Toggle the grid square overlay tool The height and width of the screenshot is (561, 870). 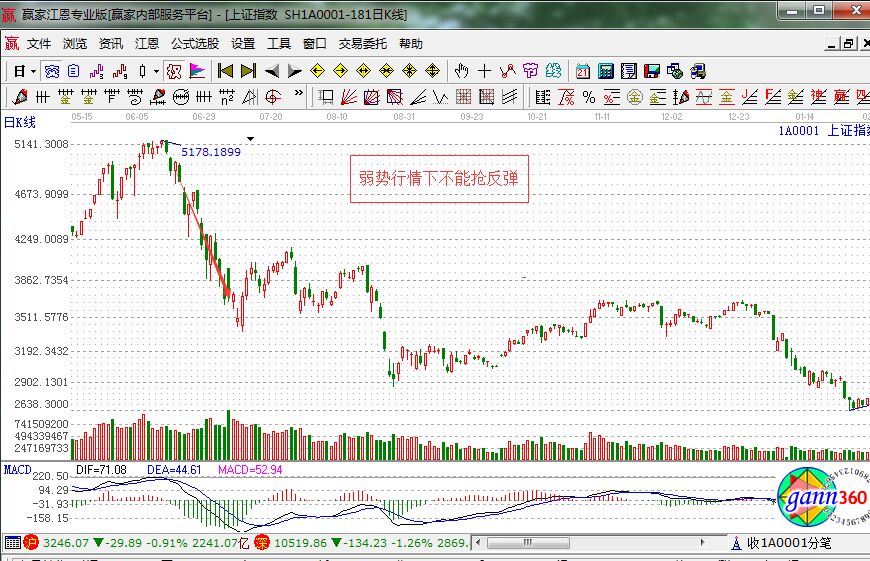463,97
